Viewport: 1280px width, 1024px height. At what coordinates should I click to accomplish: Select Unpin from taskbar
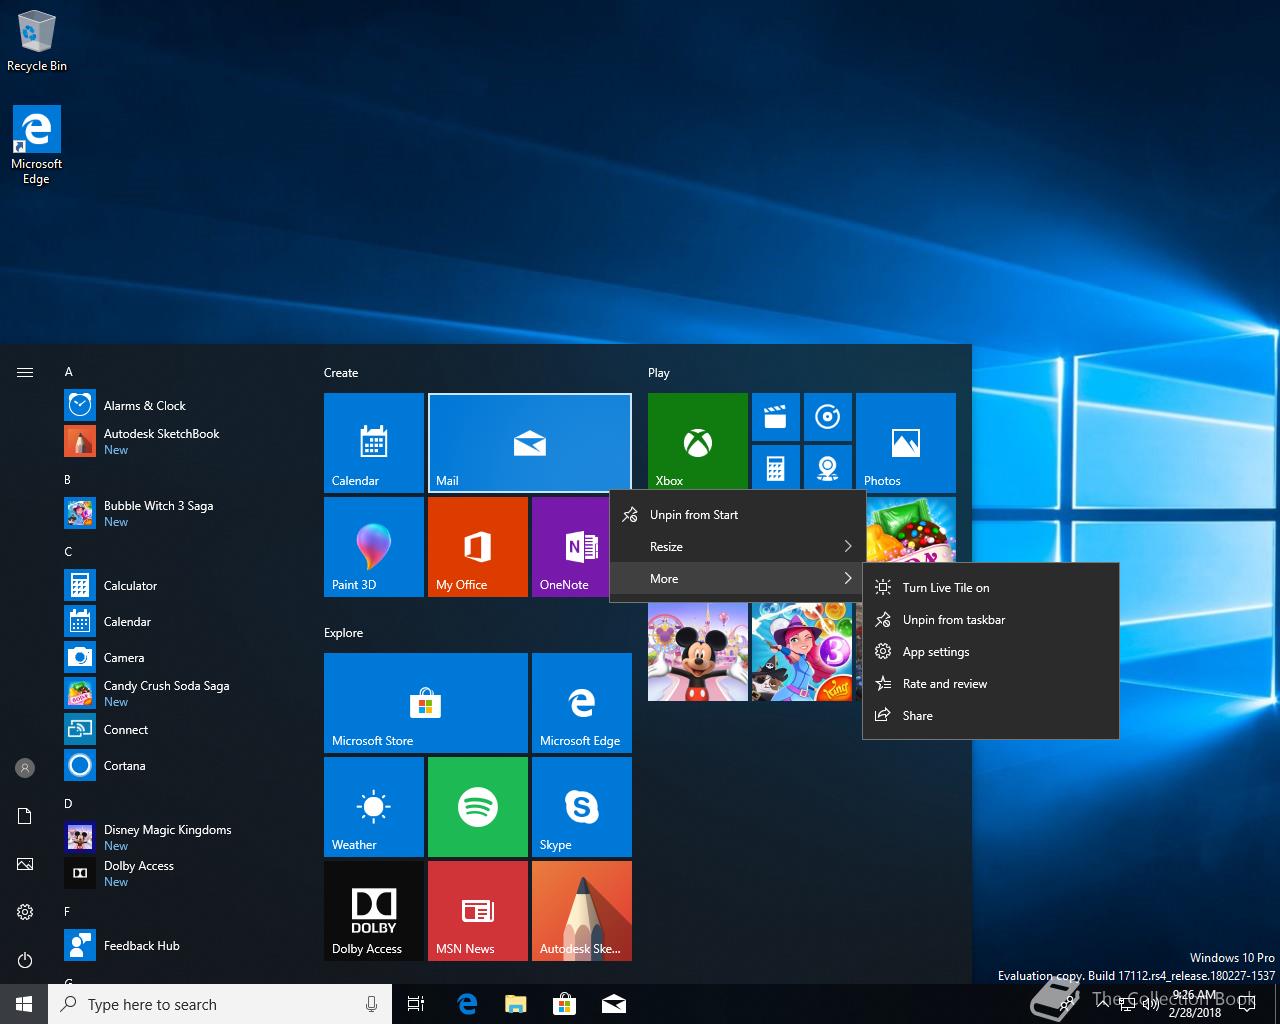click(991, 620)
